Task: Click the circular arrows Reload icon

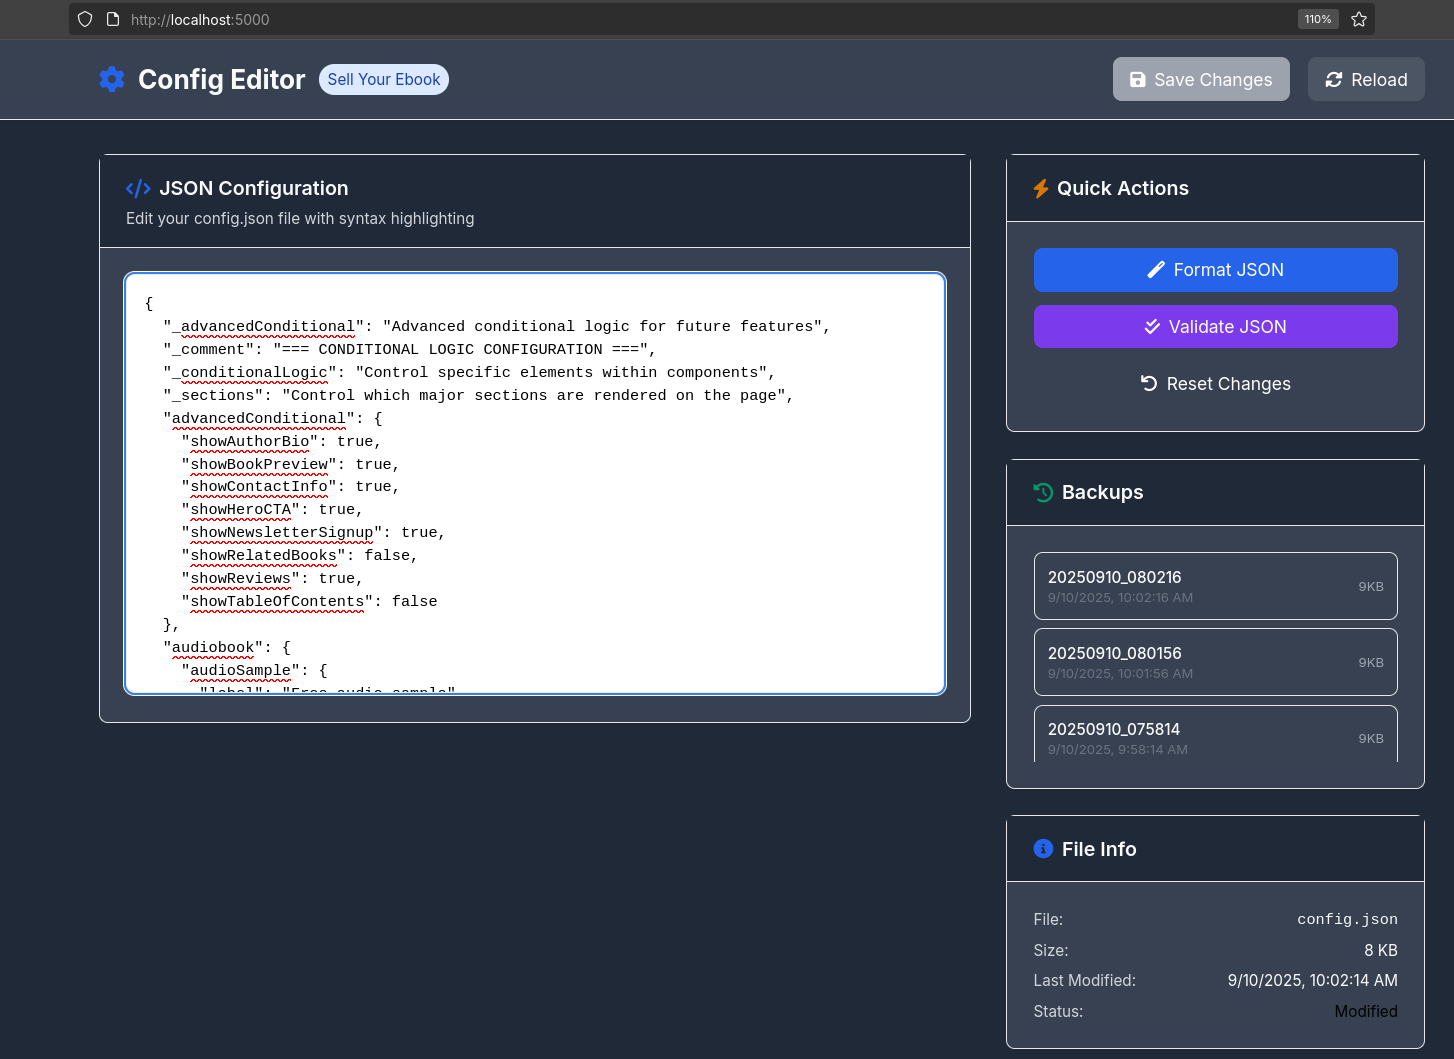Action: coord(1334,79)
